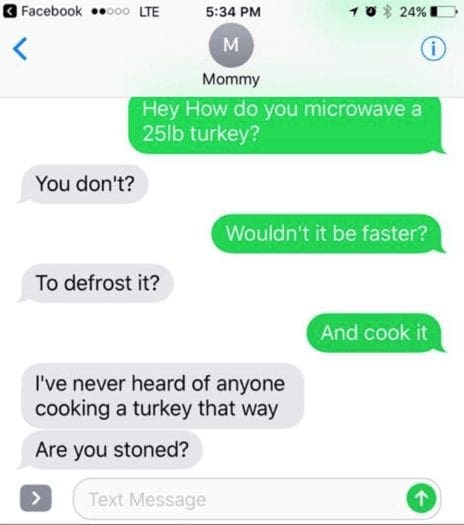464x525 pixels.
Task: Tap the 5:34 PM clock
Action: coord(233,12)
